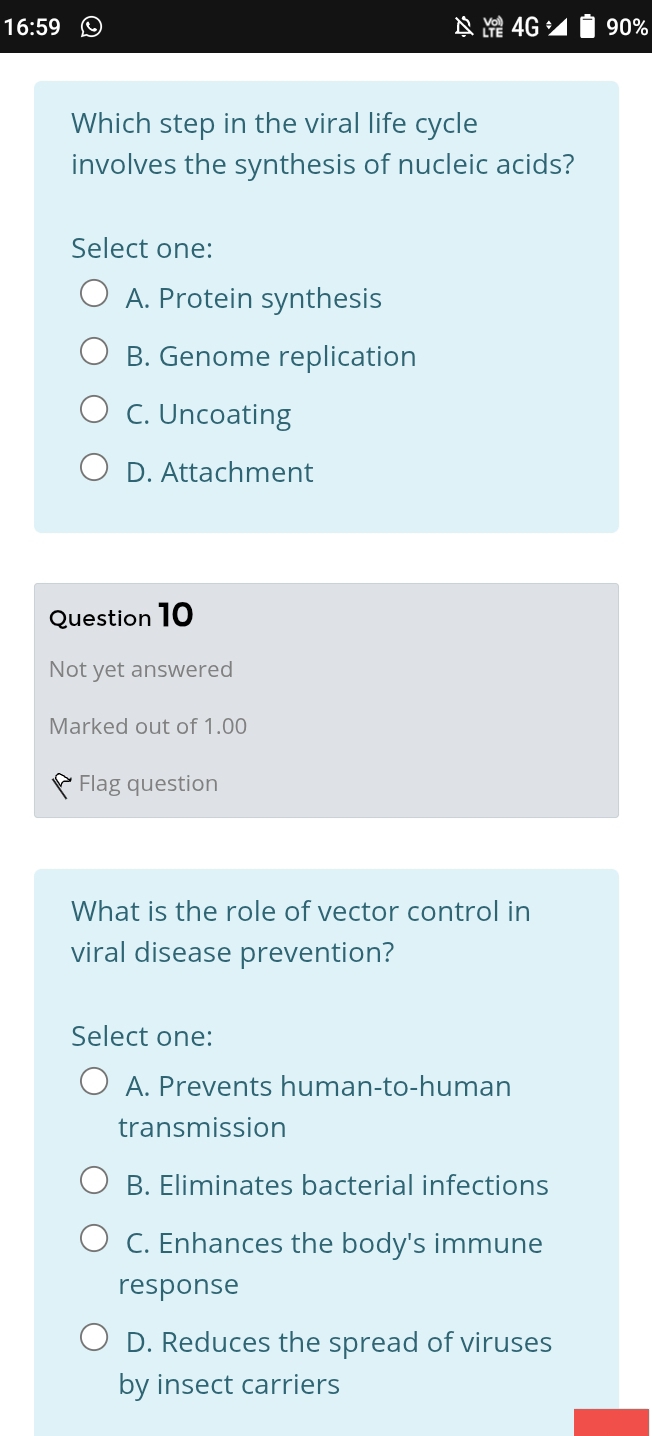Tap the 90% battery percentage text
The height and width of the screenshot is (1436, 652).
(x=627, y=27)
